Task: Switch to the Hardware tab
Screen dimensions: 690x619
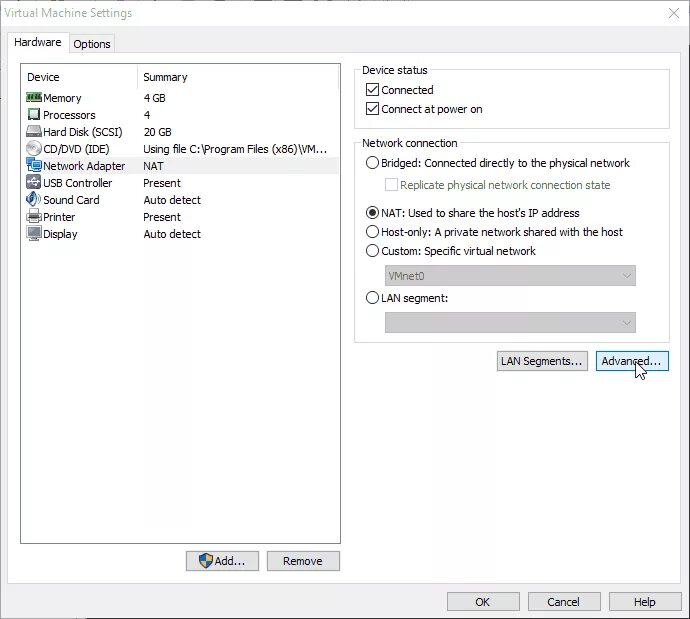Action: pos(38,42)
